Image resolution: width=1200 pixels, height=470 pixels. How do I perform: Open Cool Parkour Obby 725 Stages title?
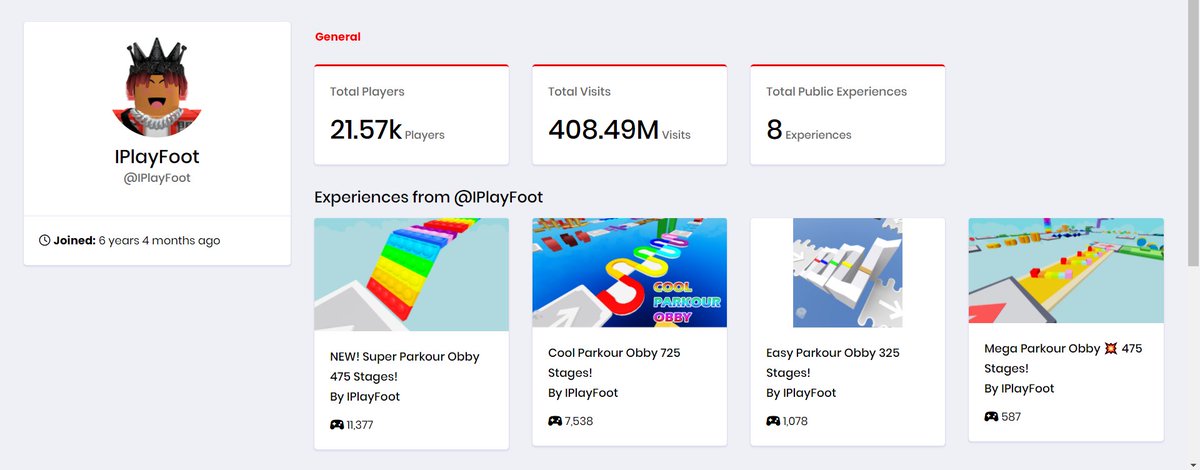[x=614, y=363]
